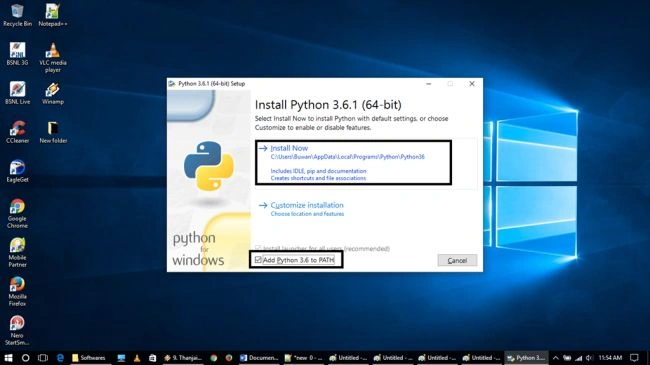Open the Action Center notifications icon
Viewport: 650px width, 365px height.
tap(634, 358)
